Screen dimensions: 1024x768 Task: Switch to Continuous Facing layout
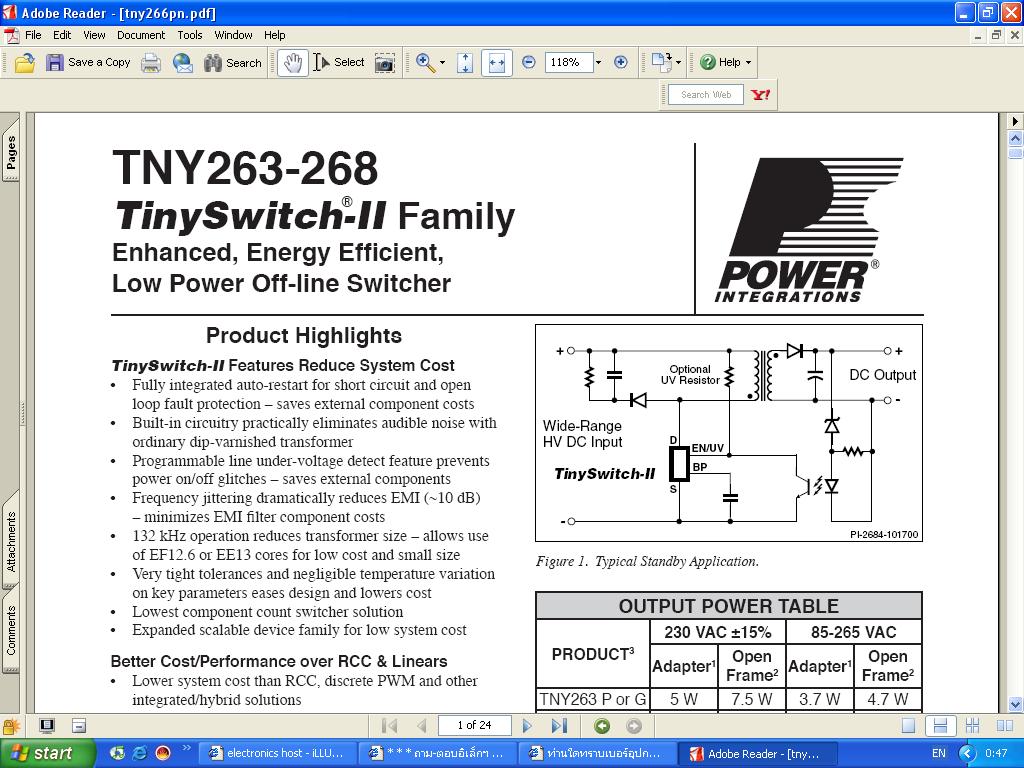coord(972,726)
